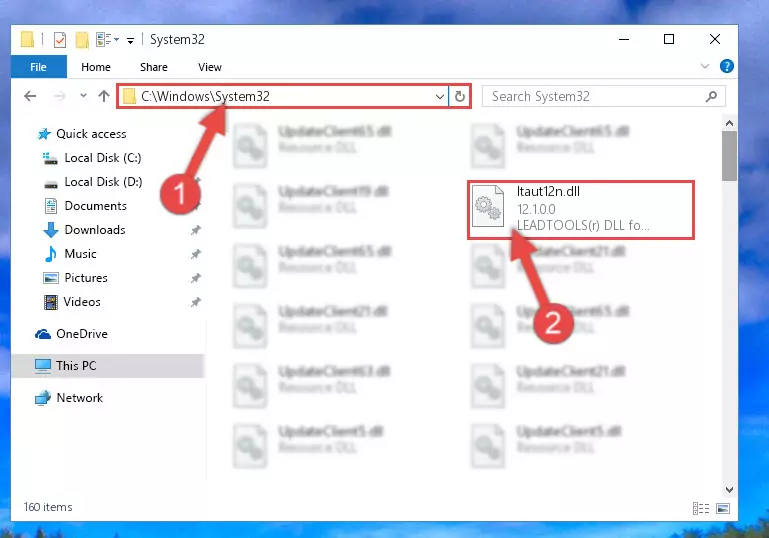
Task: Select the ltaut12n.dll file
Action: coord(581,209)
